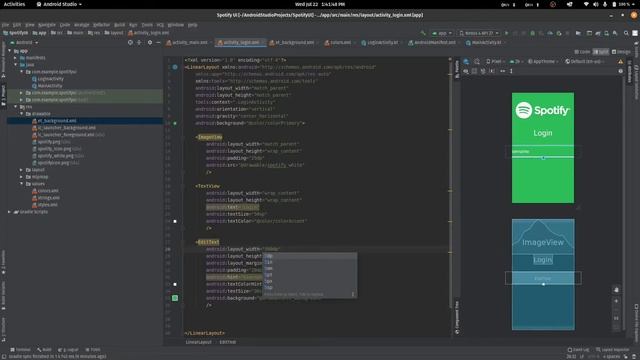Expand Gradle Scripts node
The height and width of the screenshot is (360, 640).
pos(10,212)
